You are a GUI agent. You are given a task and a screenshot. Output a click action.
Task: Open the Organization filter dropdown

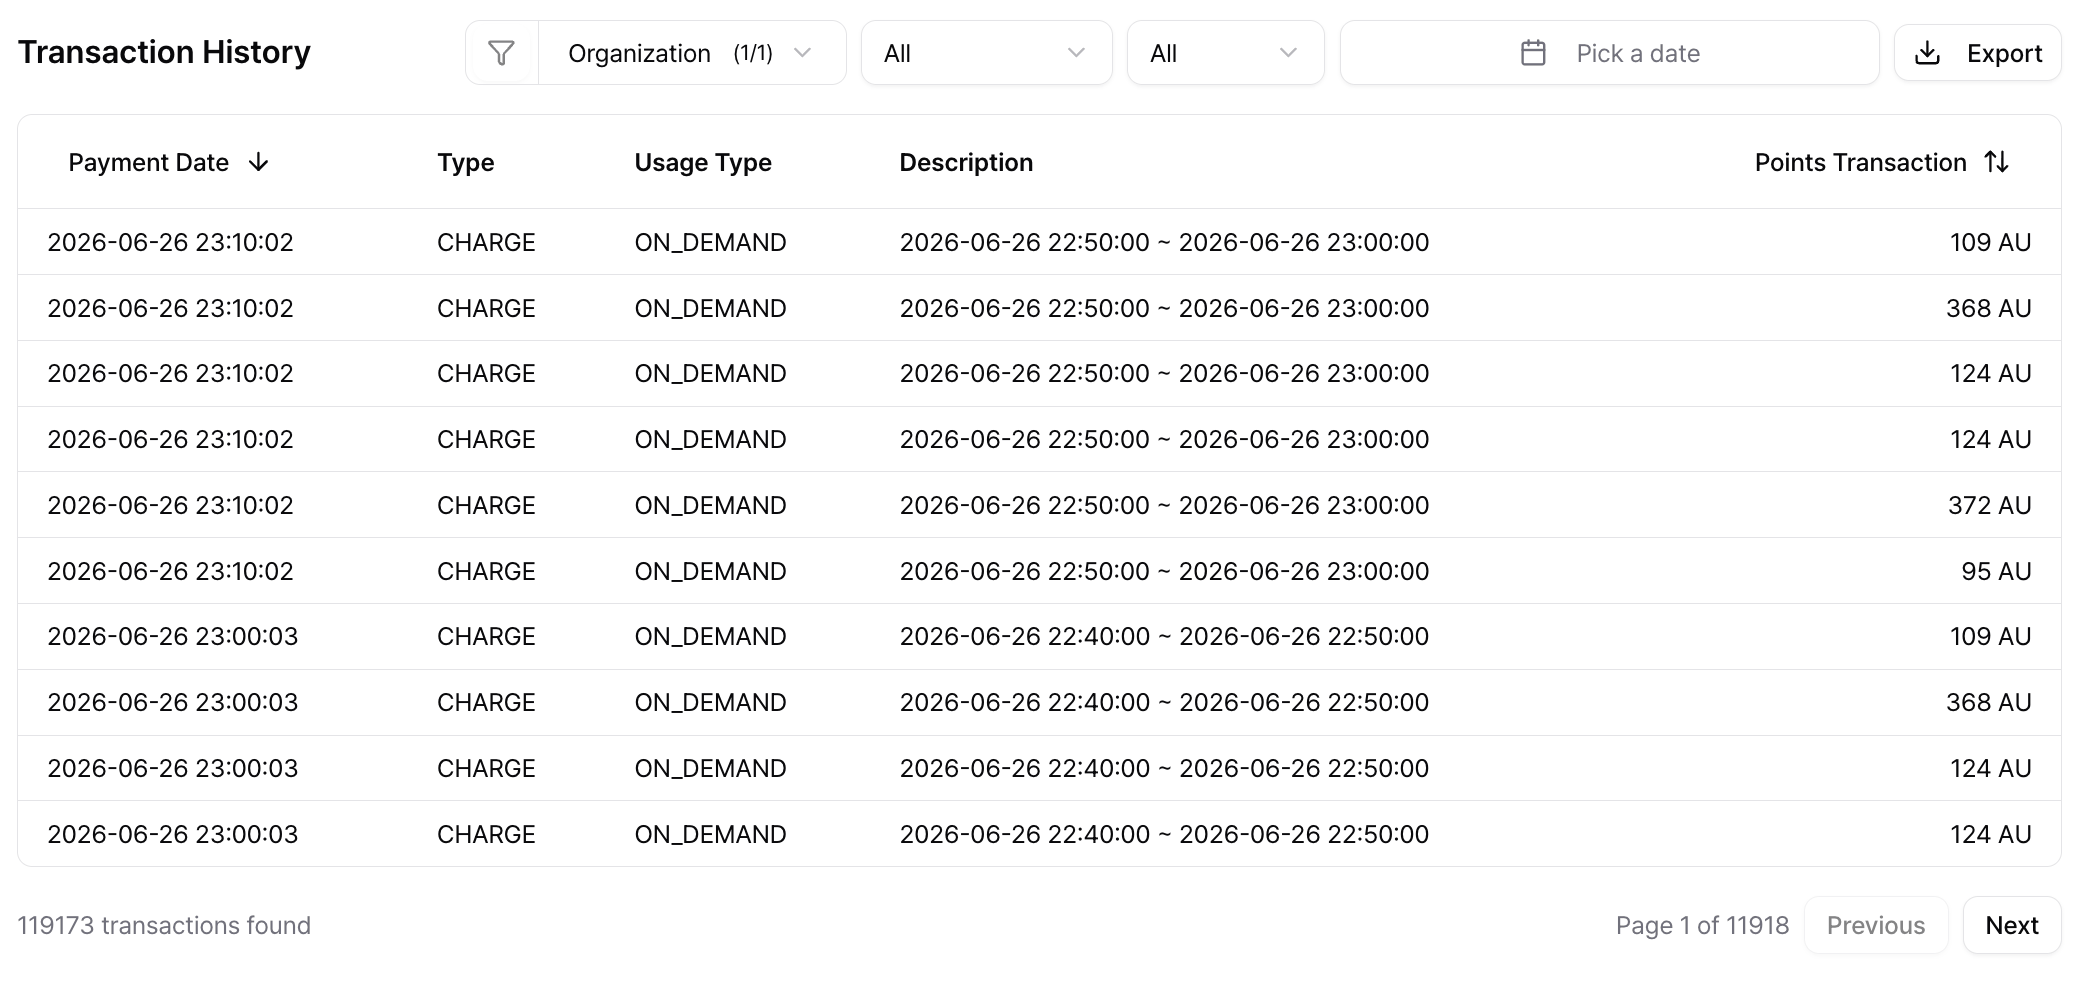point(691,53)
